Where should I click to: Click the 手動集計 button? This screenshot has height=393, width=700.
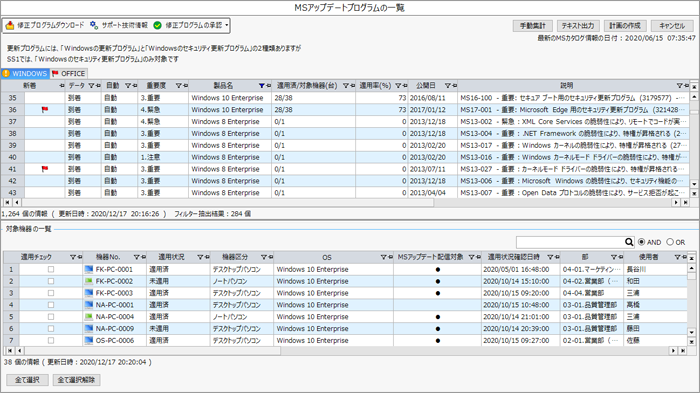pyautogui.click(x=533, y=26)
